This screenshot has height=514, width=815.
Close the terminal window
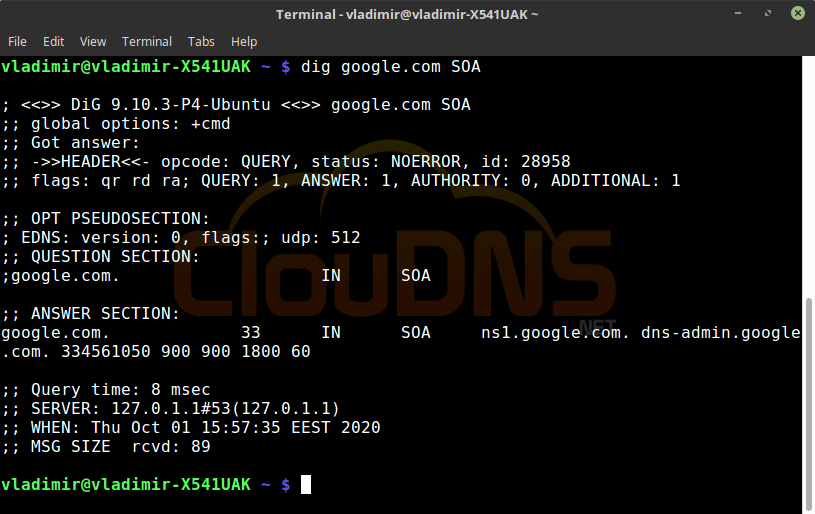[798, 13]
